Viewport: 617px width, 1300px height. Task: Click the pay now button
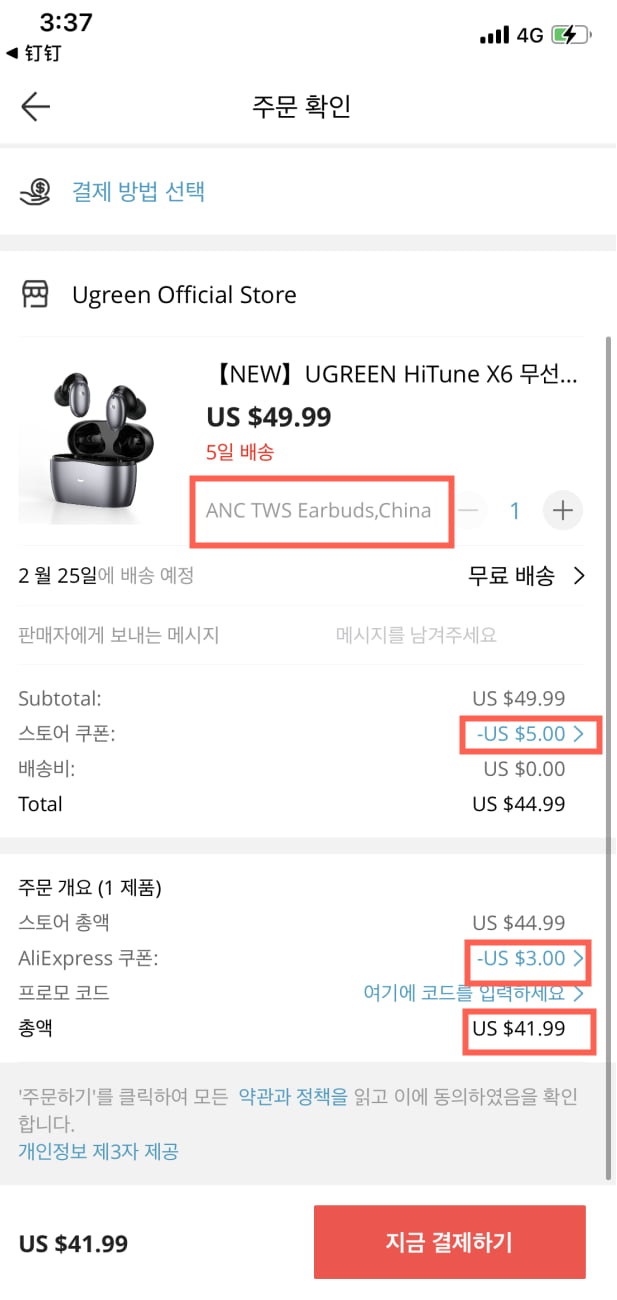tap(449, 1242)
